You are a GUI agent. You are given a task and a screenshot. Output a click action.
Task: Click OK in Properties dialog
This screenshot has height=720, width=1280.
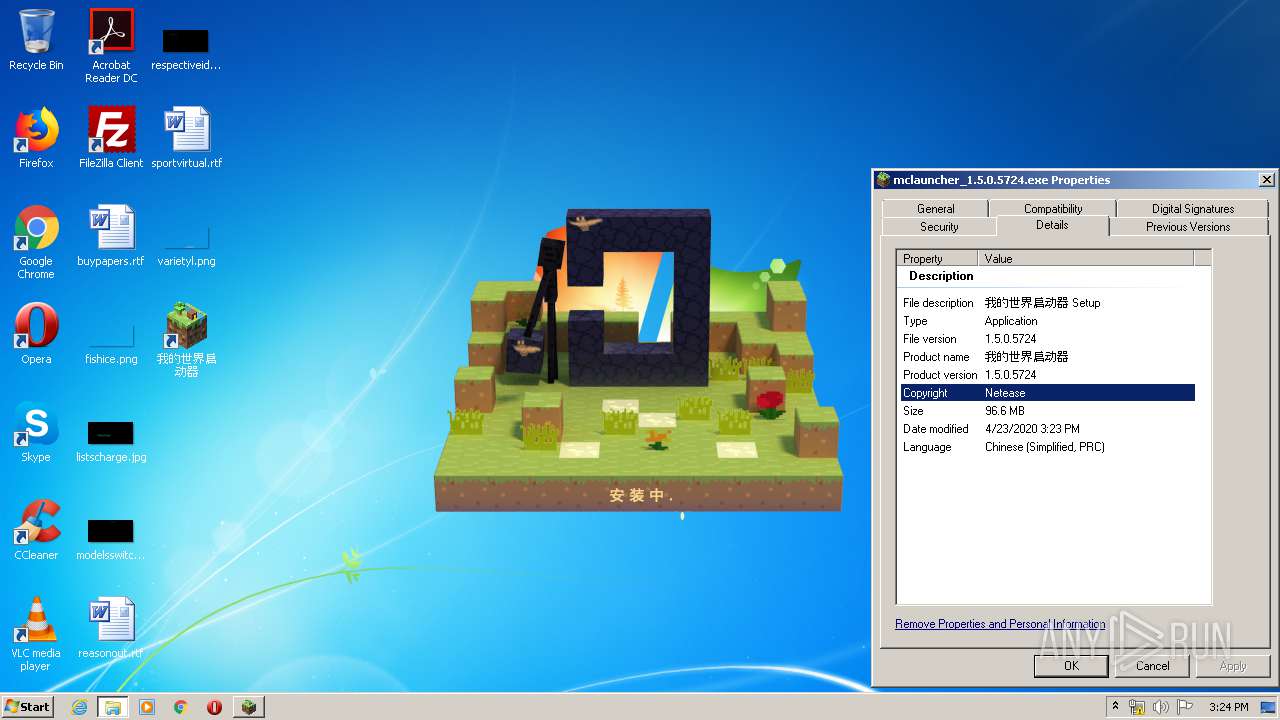coord(1071,666)
